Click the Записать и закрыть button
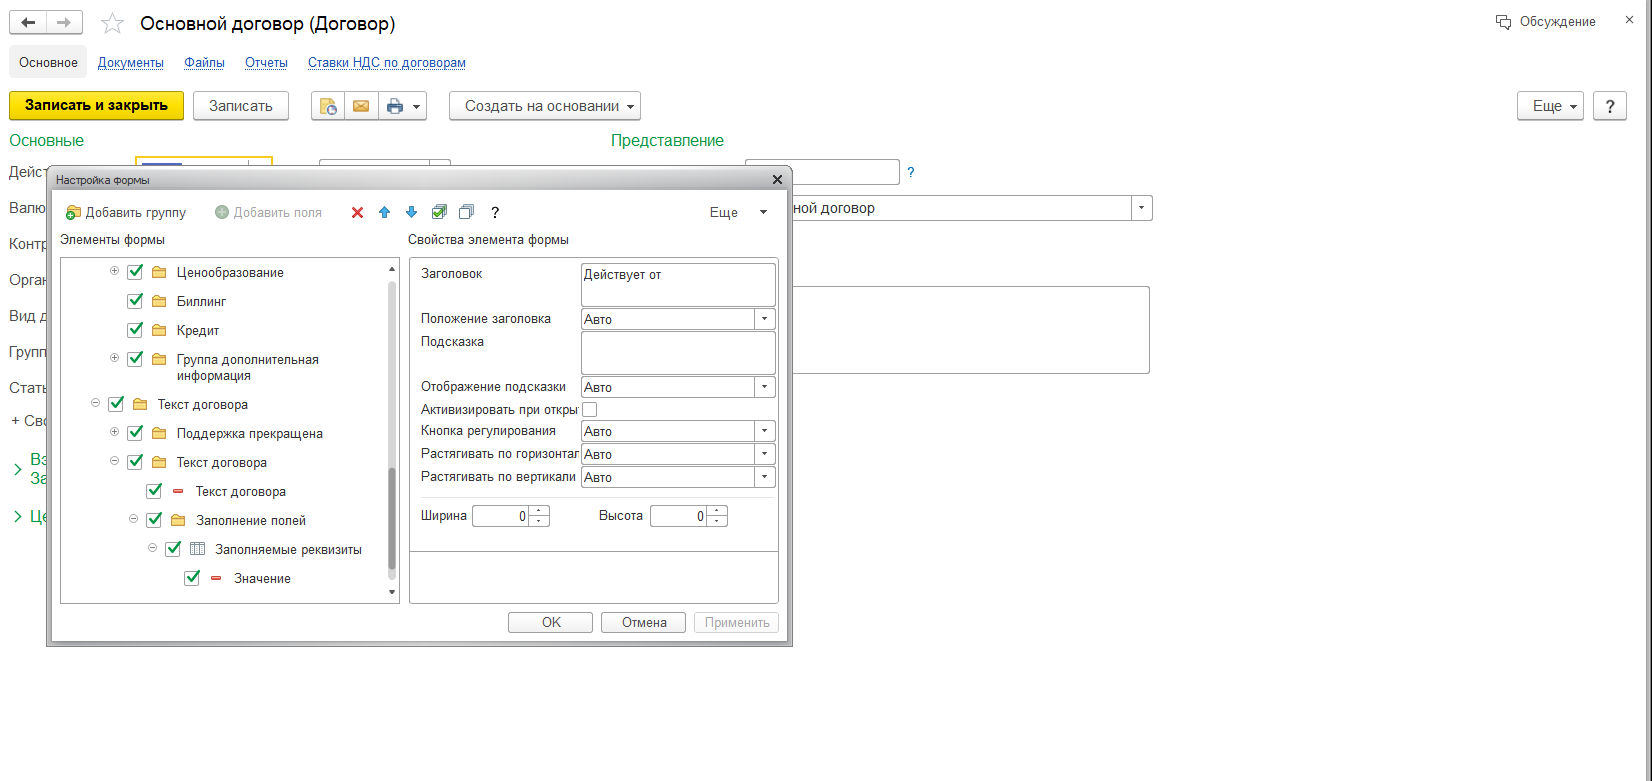Screen dimensions: 1652x781 pyautogui.click(x=96, y=105)
